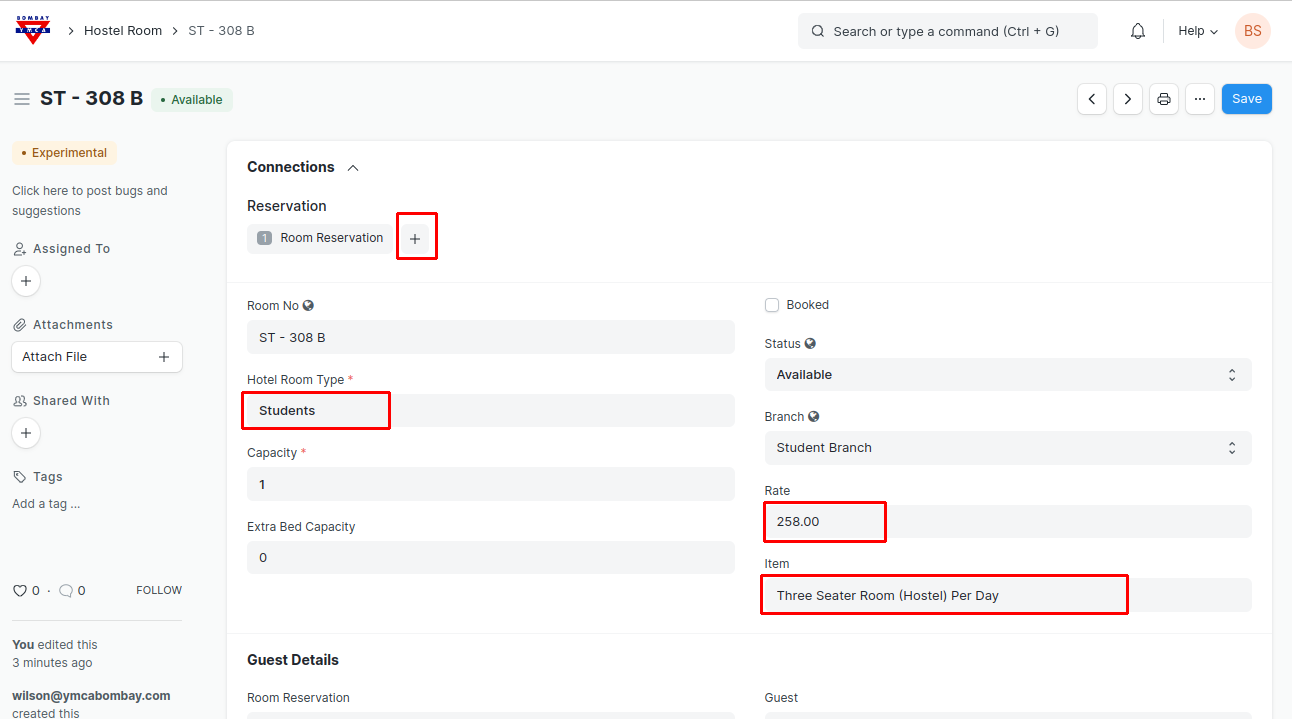Open the three-dots more options menu
Screen dimensions: 1292x719
coord(1200,99)
